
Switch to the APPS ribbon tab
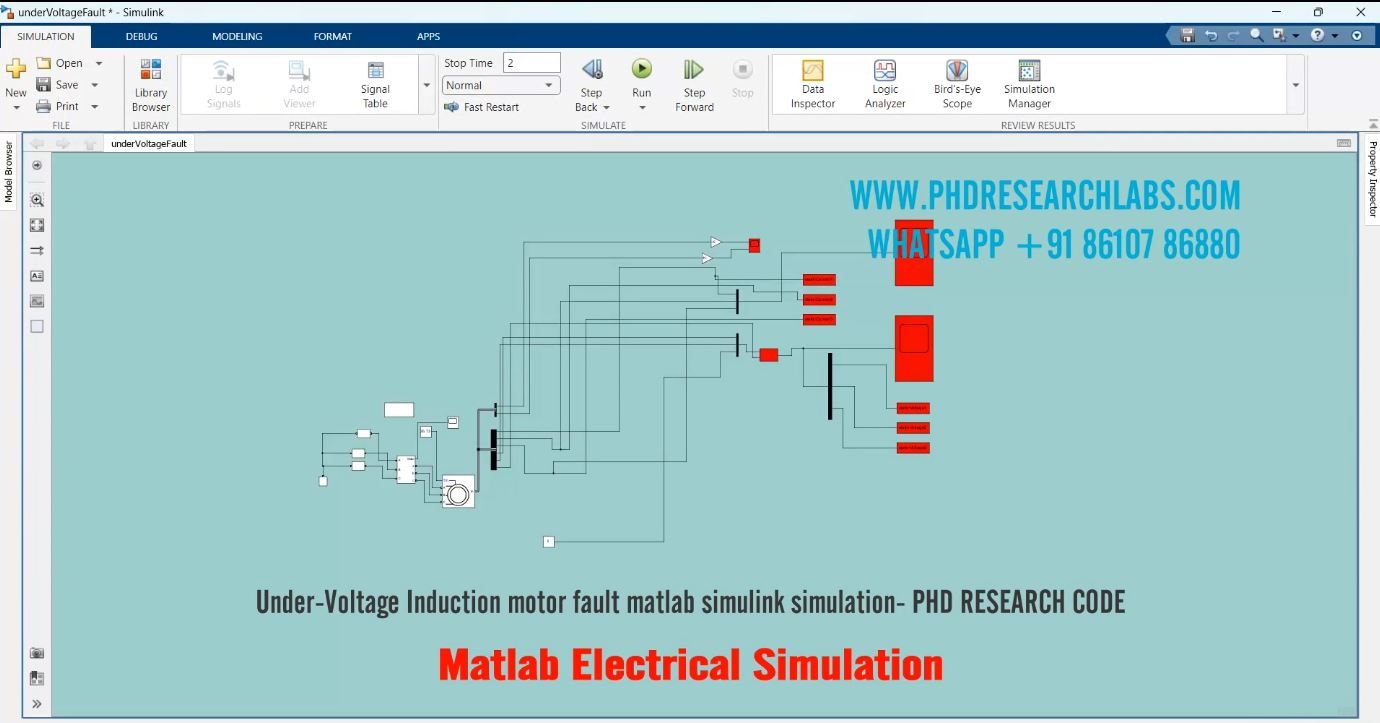428,36
